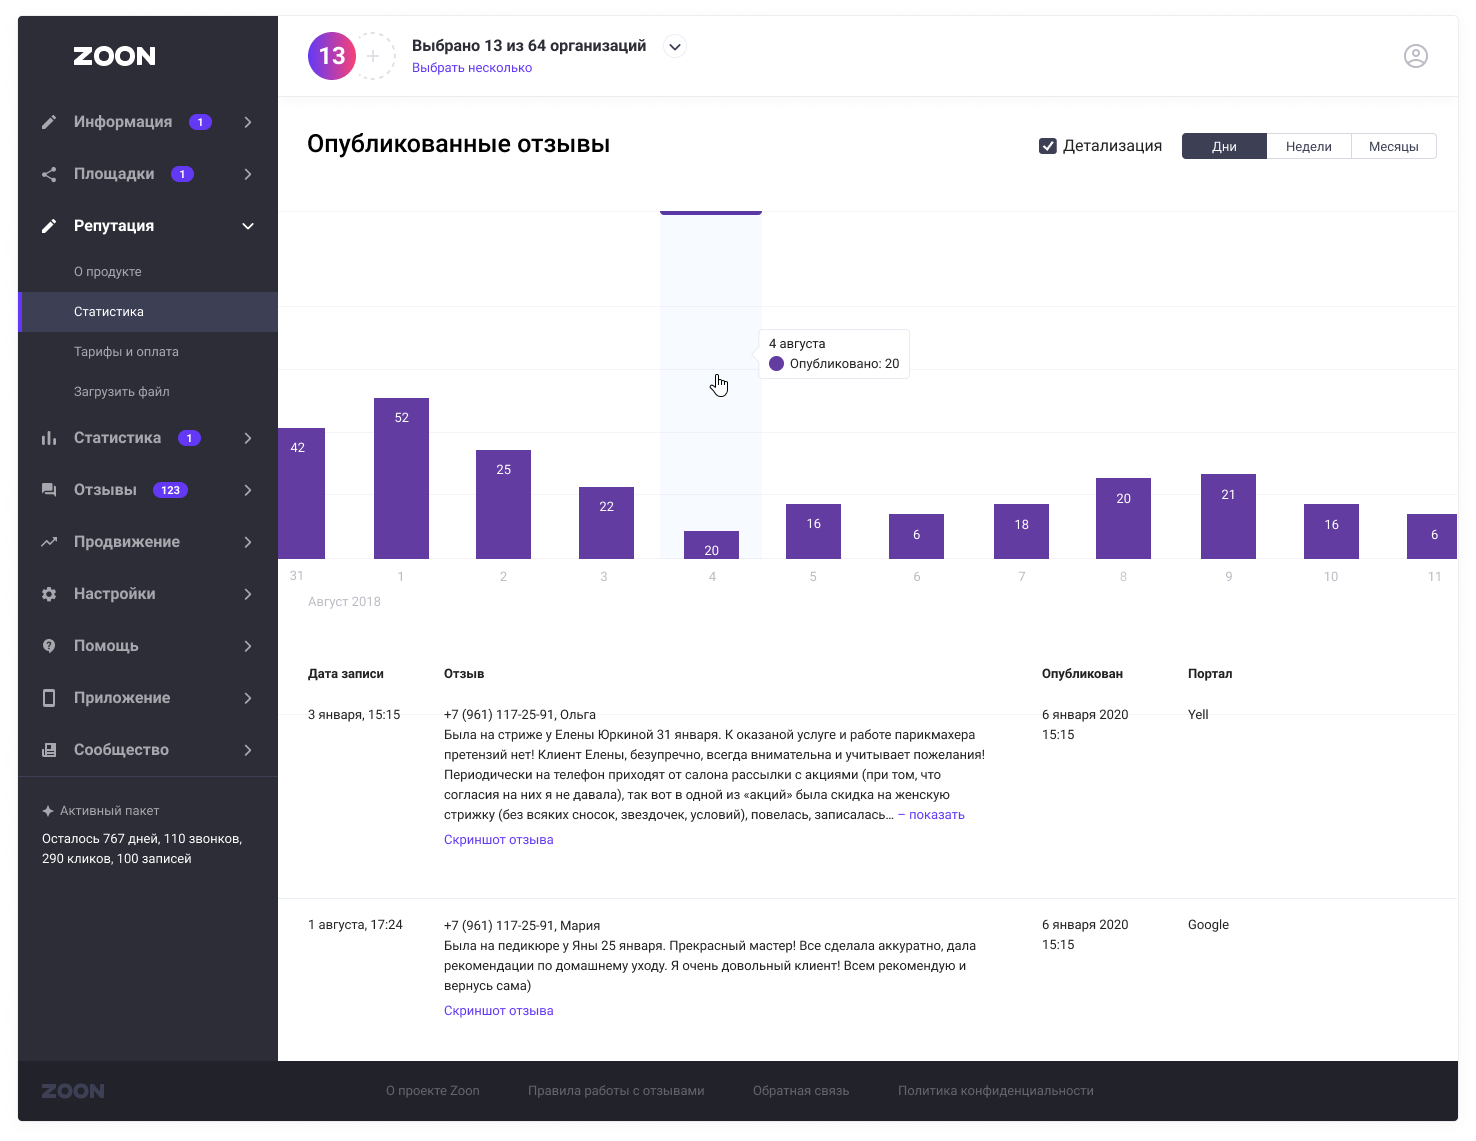
Task: Expand the Площадки menu chevron
Action: click(248, 174)
